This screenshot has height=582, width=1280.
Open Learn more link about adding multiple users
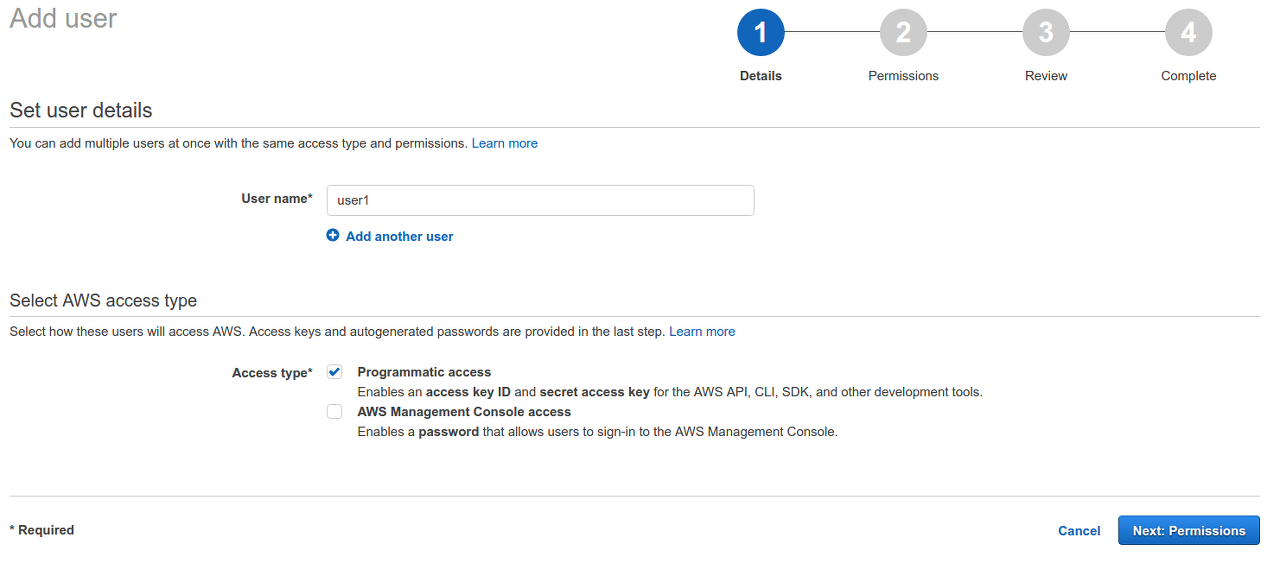pos(505,144)
